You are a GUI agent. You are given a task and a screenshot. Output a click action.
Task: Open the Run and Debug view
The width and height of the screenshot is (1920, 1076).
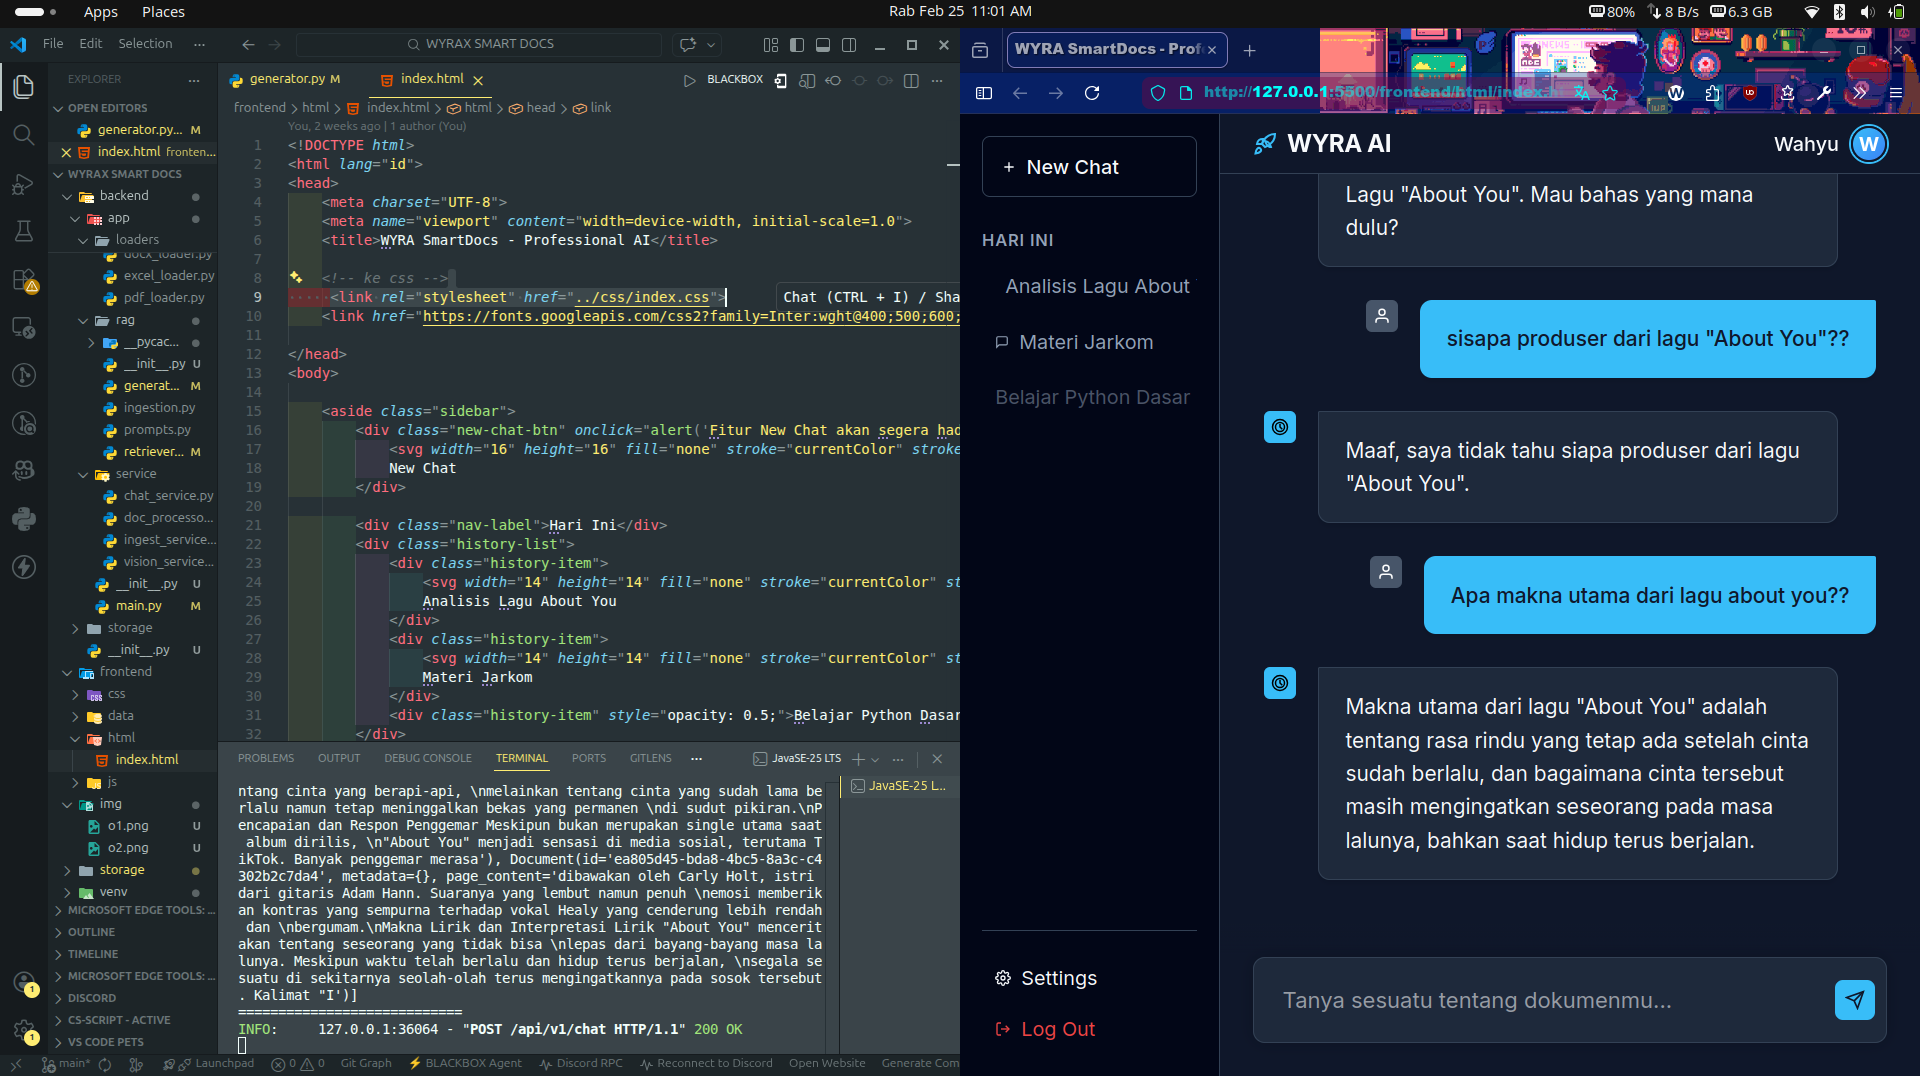(x=24, y=184)
